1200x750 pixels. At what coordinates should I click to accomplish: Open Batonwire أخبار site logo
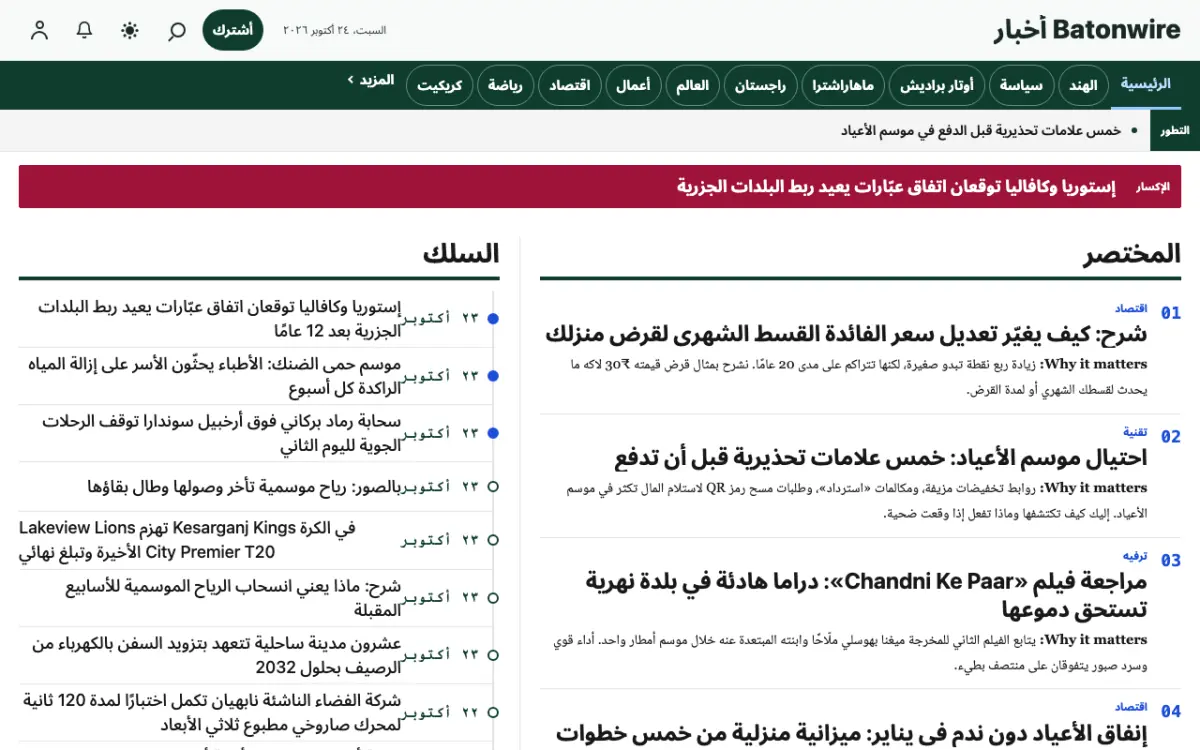point(1087,30)
